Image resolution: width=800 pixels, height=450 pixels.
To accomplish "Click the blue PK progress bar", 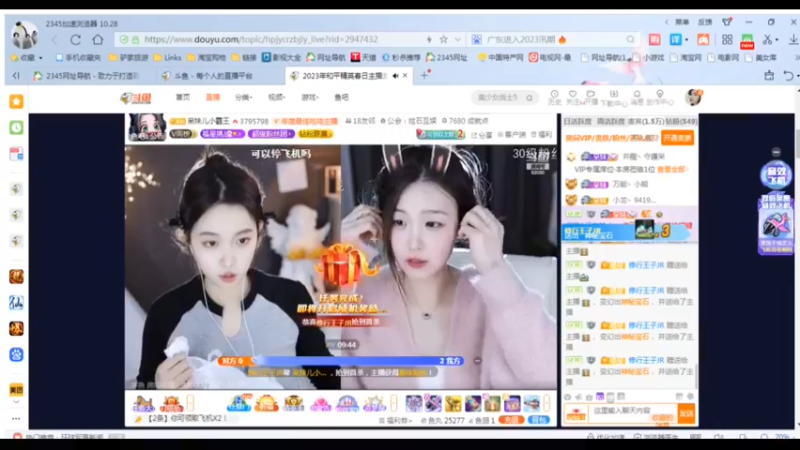I will tap(342, 361).
